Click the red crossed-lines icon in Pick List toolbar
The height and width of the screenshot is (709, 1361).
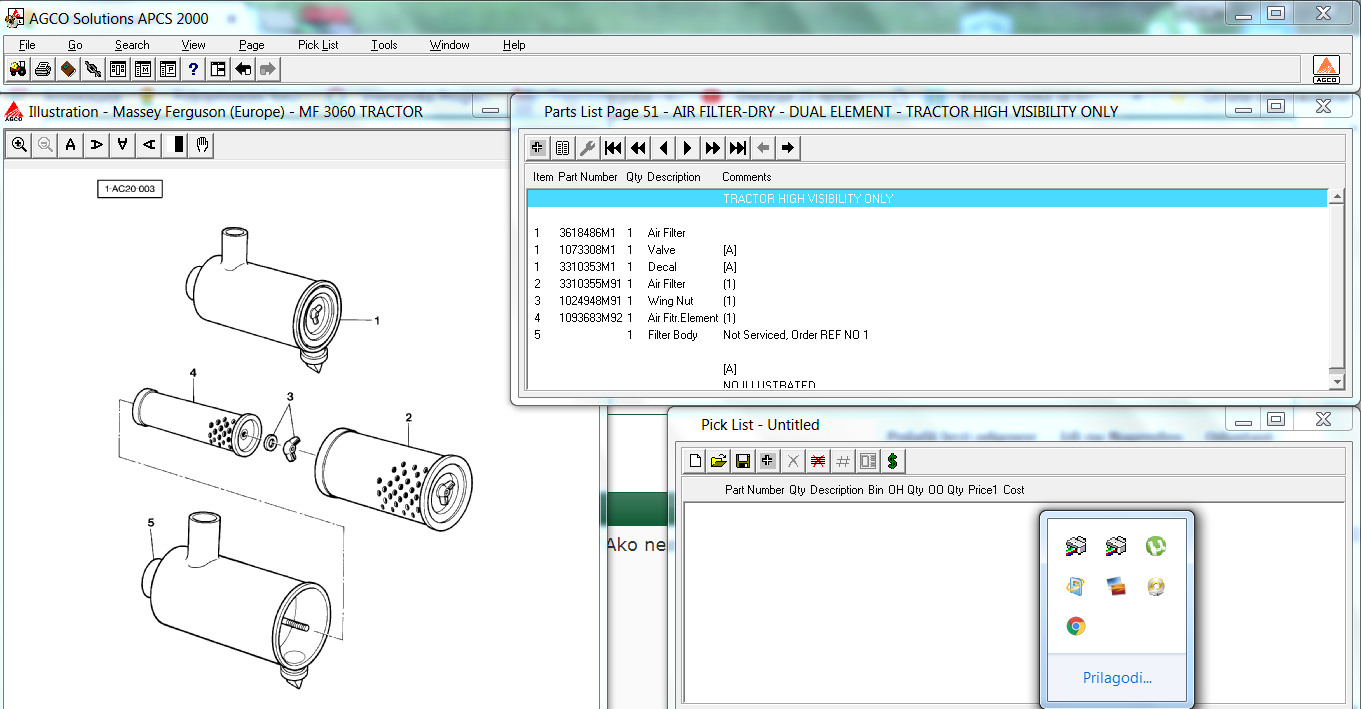click(818, 461)
